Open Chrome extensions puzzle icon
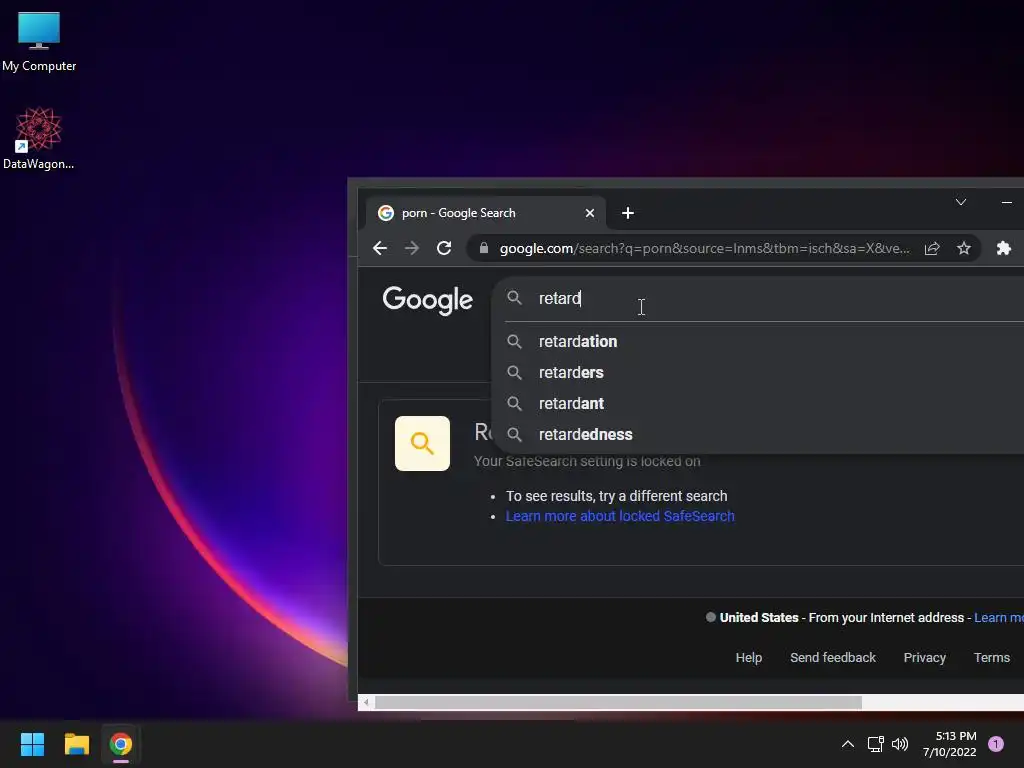 [x=1004, y=248]
